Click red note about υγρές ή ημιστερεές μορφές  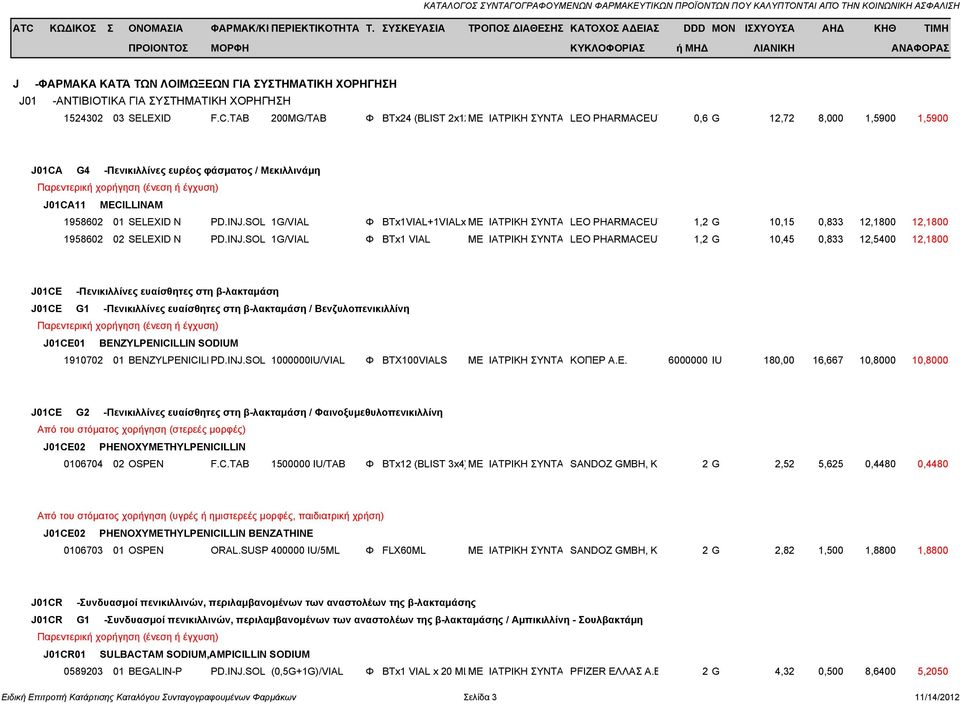(211, 516)
